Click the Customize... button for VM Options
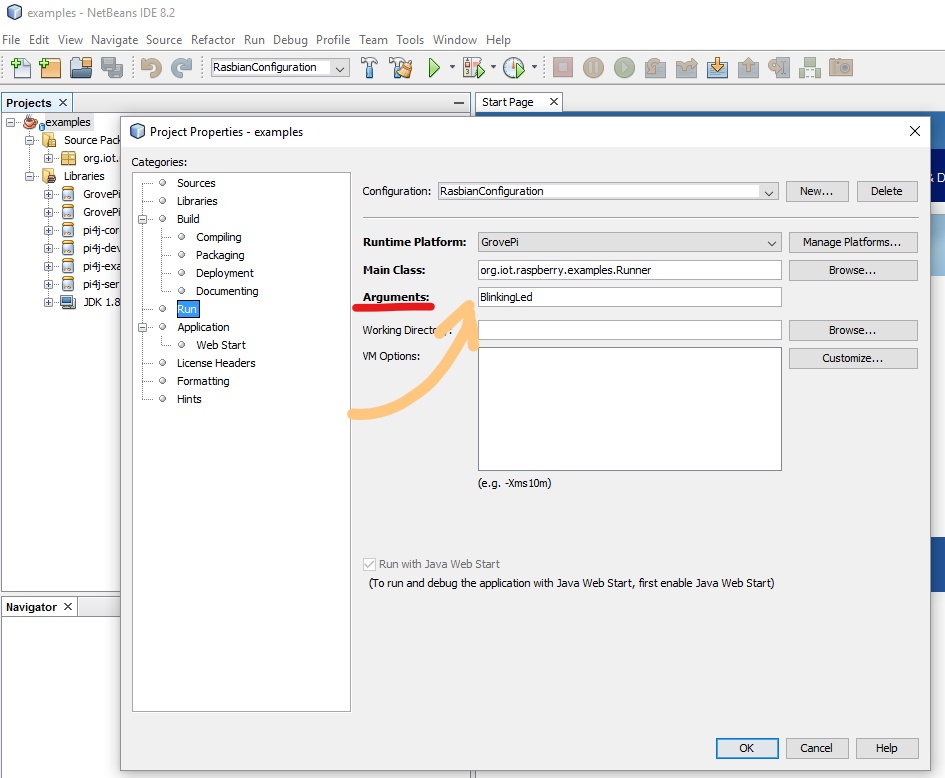Viewport: 945px width, 778px height. pos(853,359)
